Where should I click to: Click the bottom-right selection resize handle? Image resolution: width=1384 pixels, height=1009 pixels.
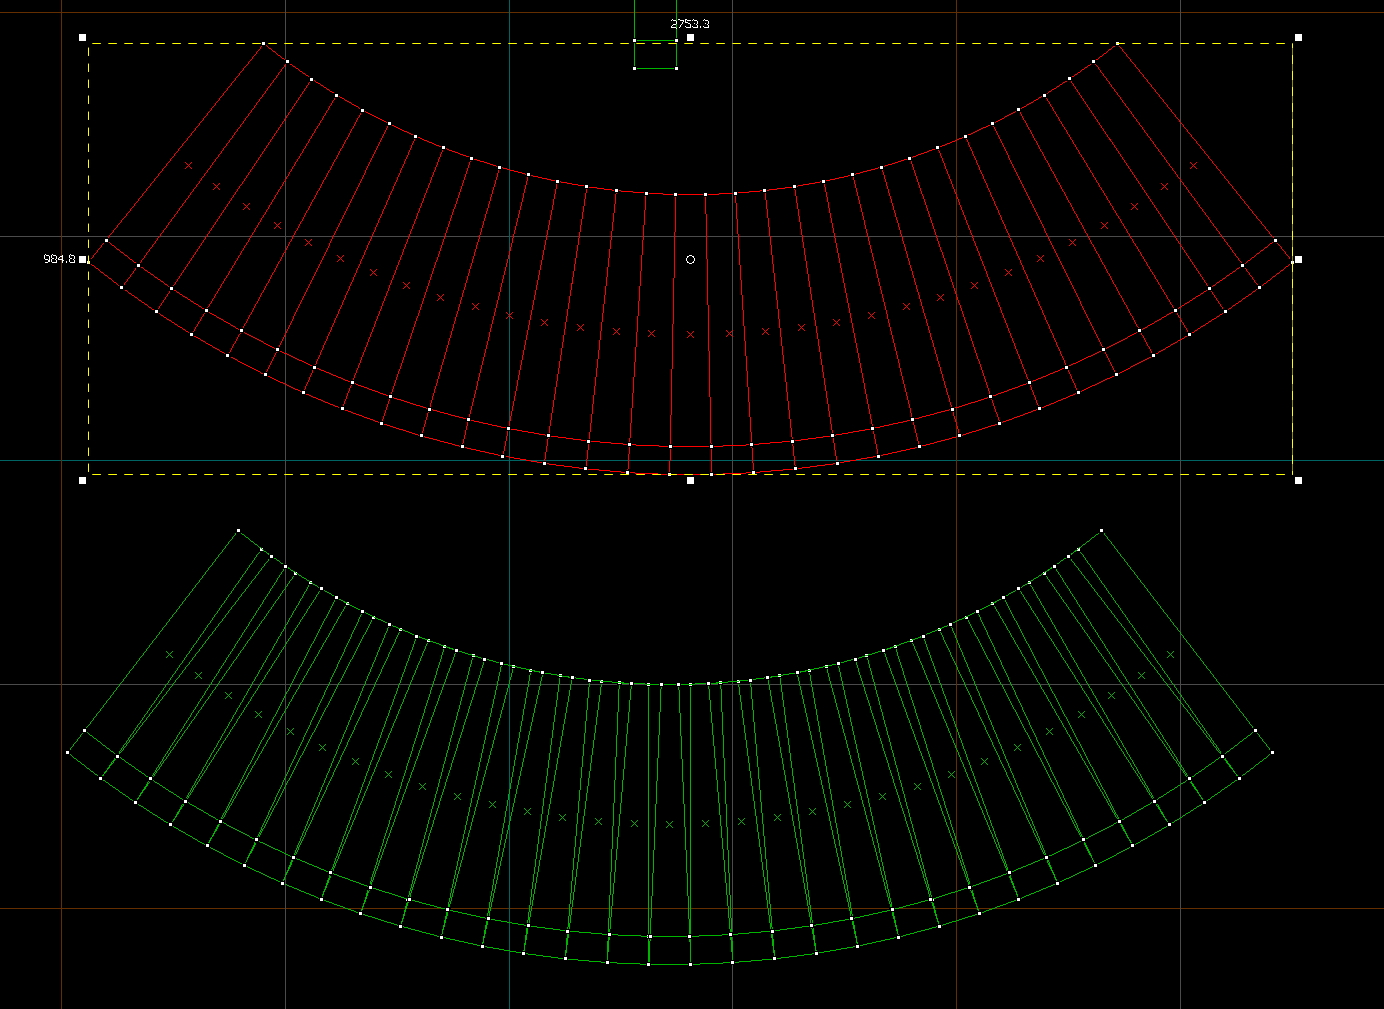pyautogui.click(x=1298, y=480)
